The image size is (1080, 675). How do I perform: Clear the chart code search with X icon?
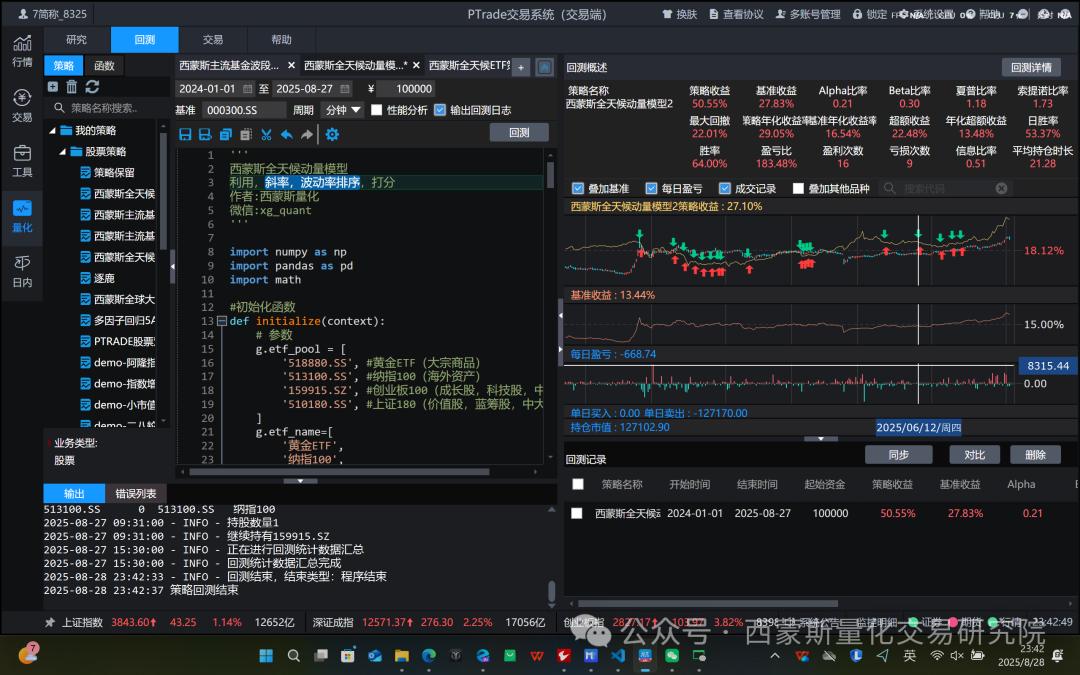1001,188
